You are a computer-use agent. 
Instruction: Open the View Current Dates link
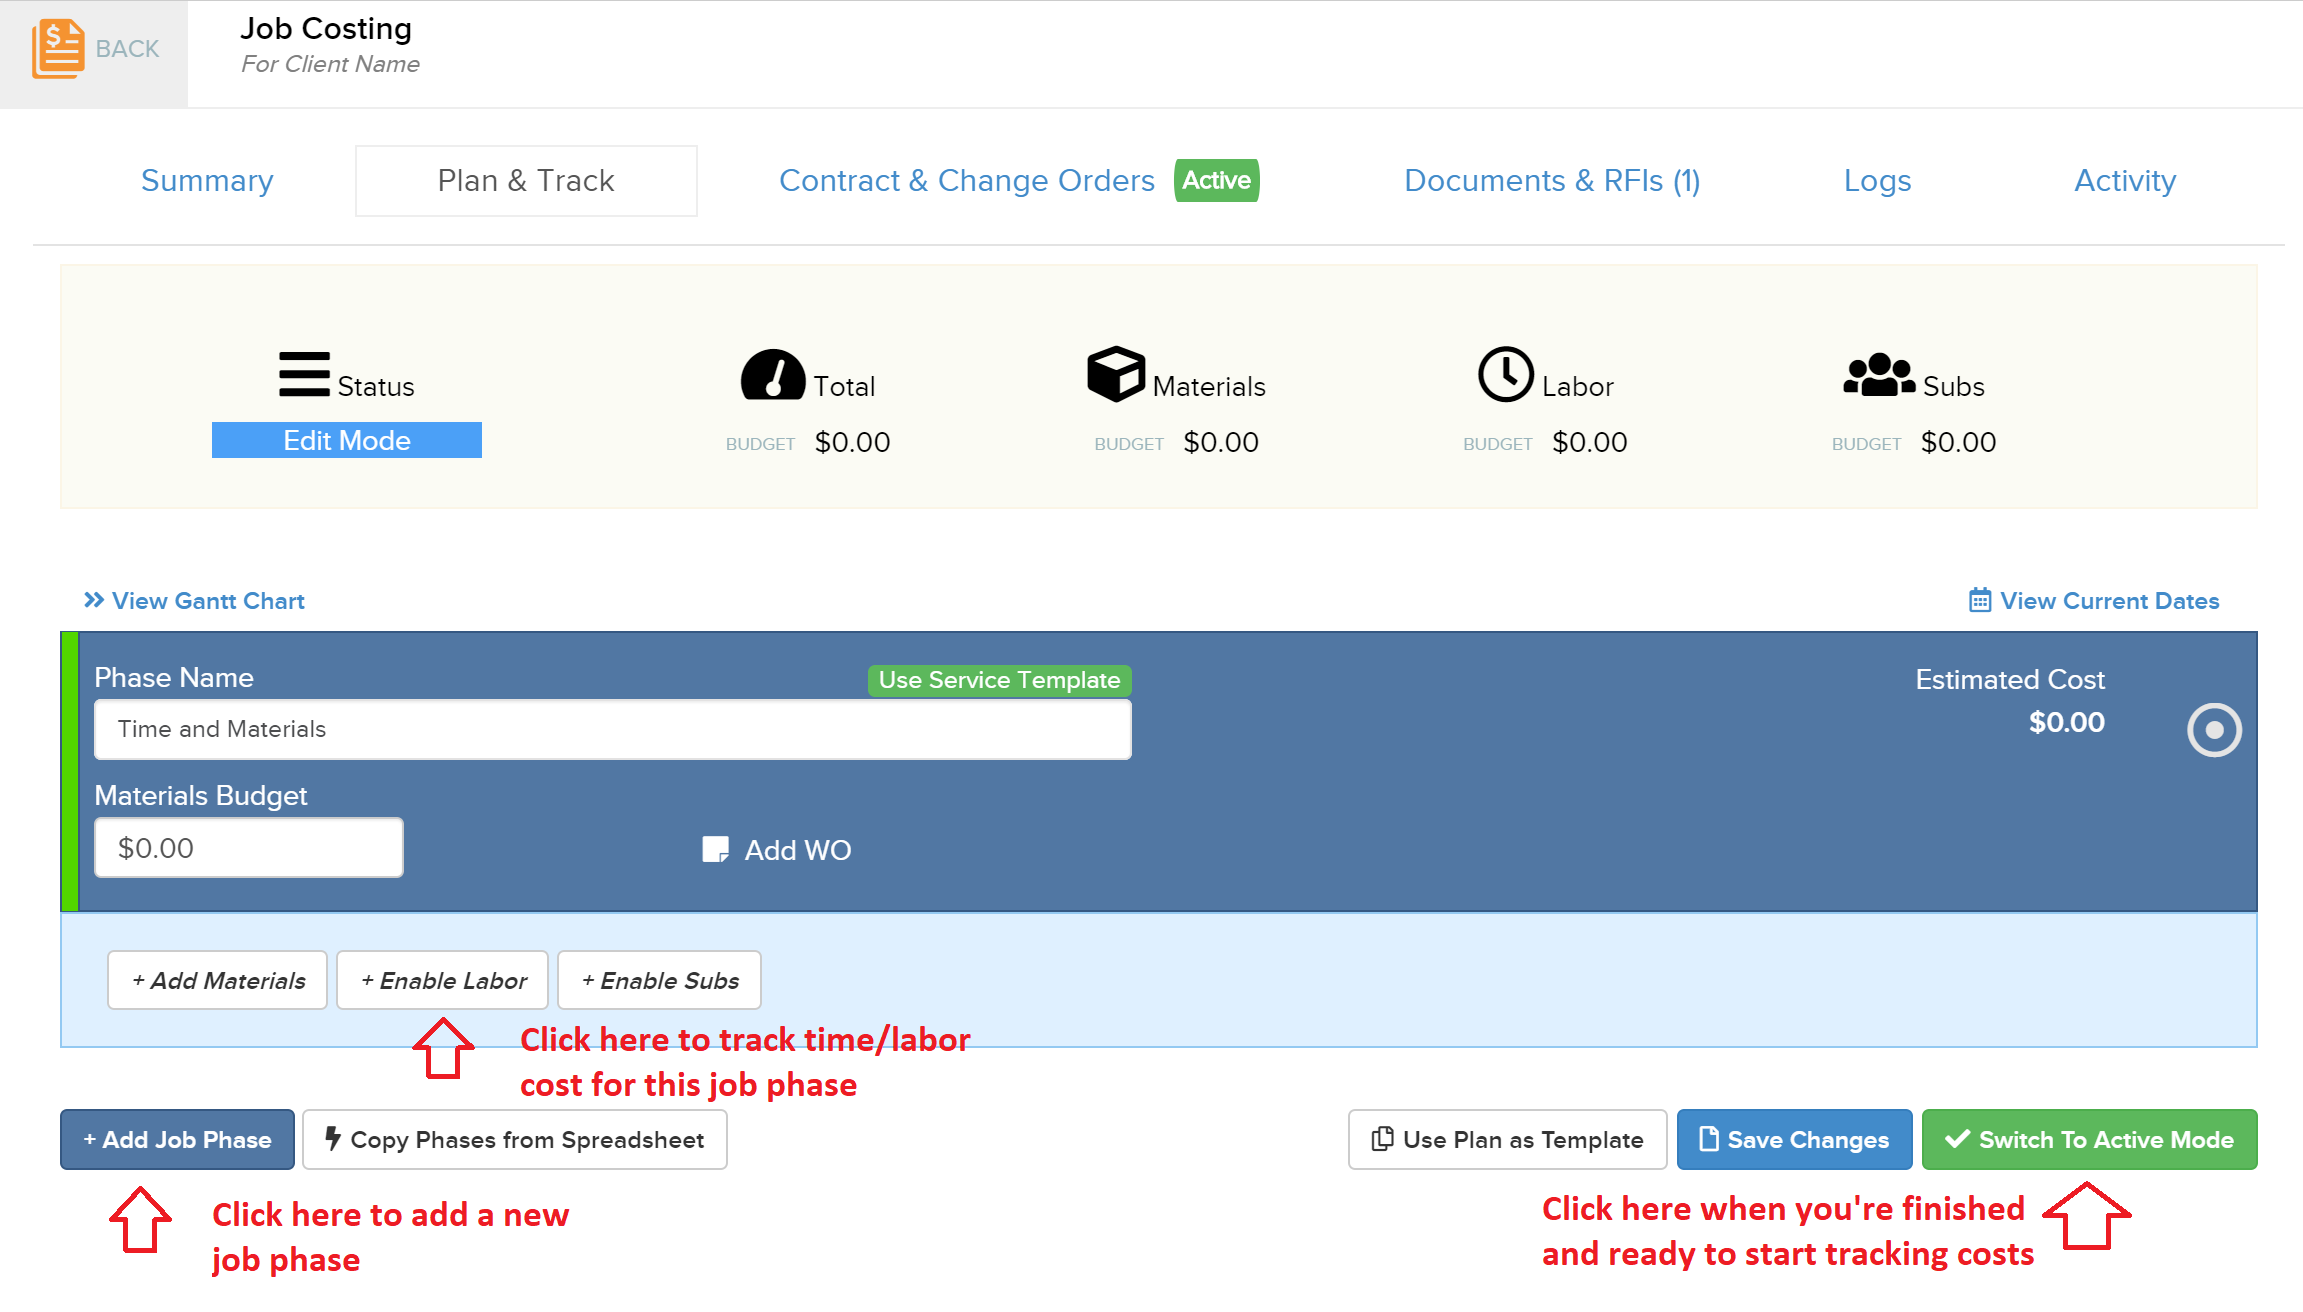2110,601
